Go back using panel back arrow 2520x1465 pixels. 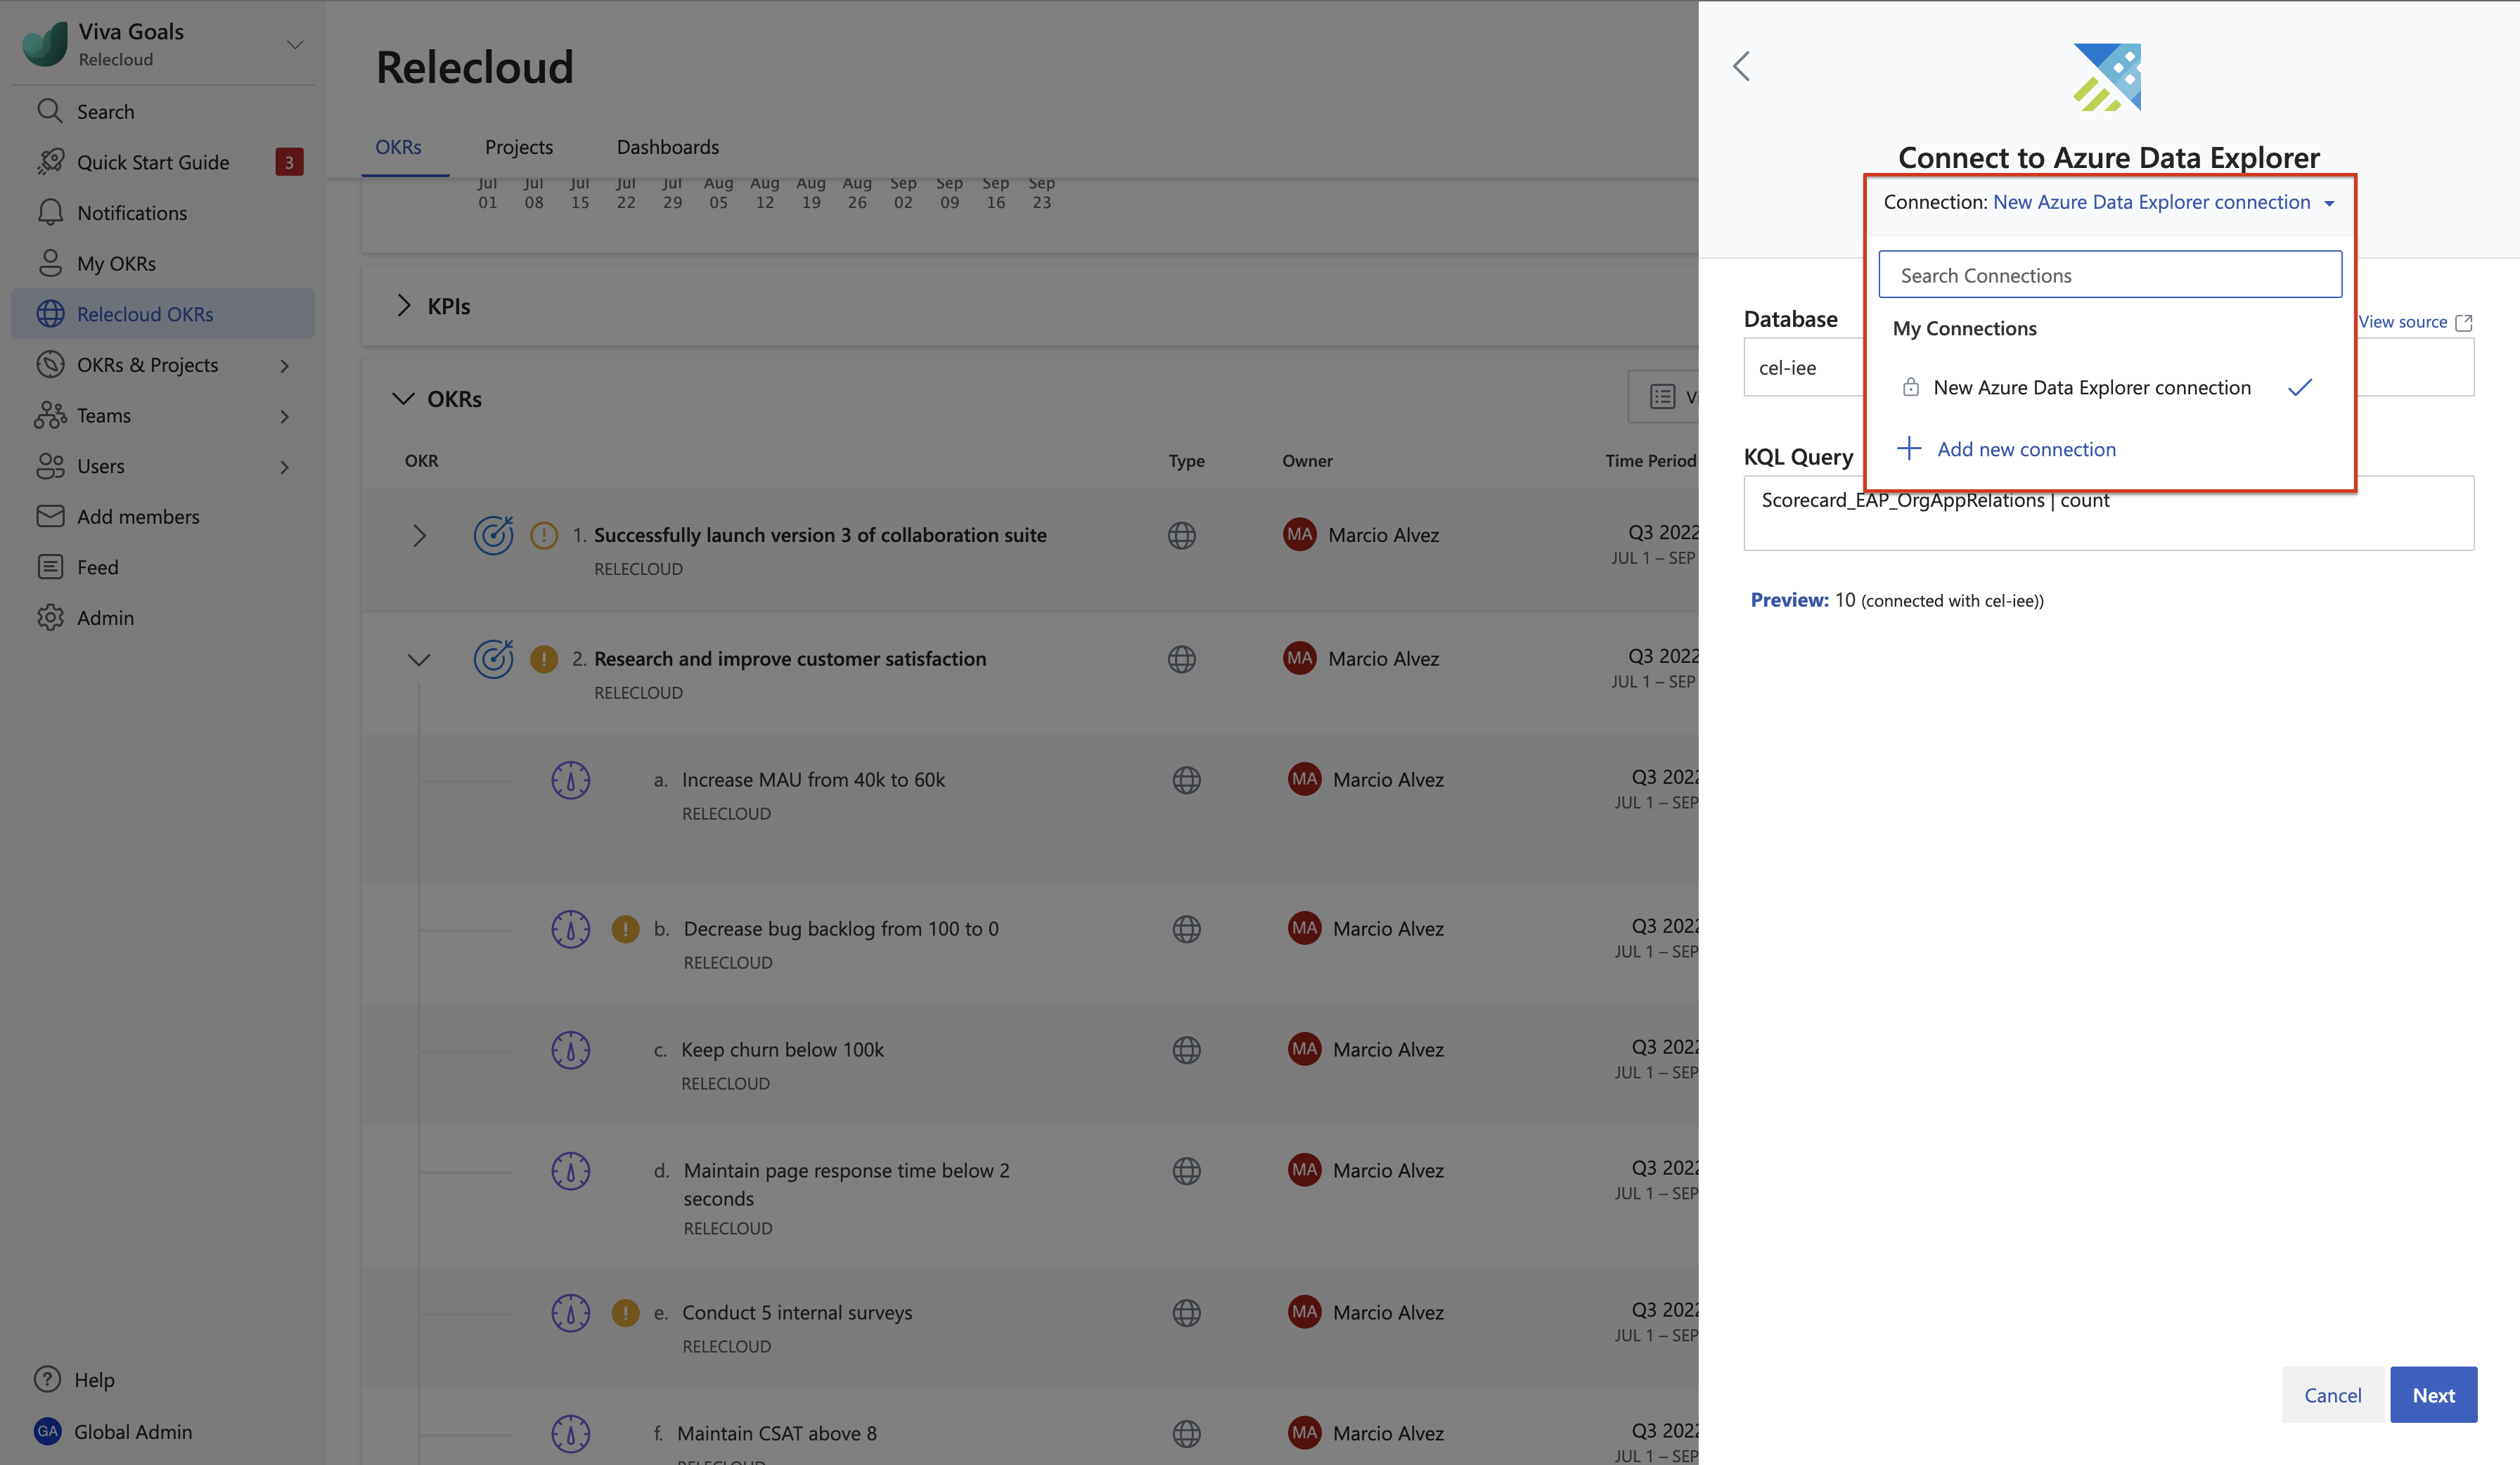[x=1741, y=66]
